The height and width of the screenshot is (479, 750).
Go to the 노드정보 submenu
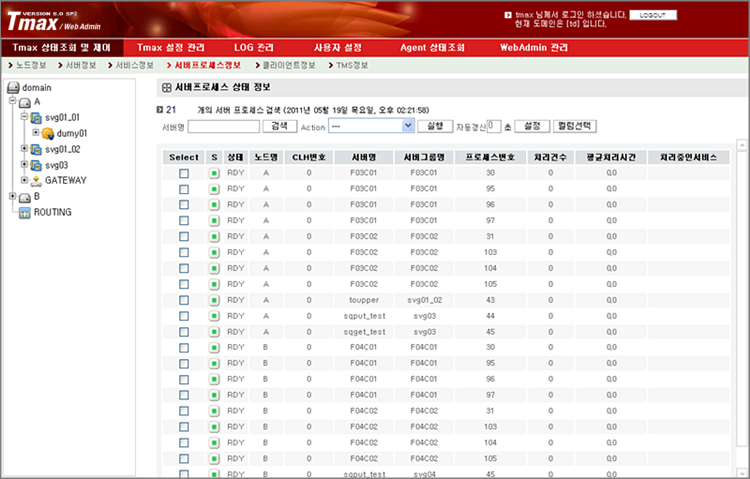point(31,66)
